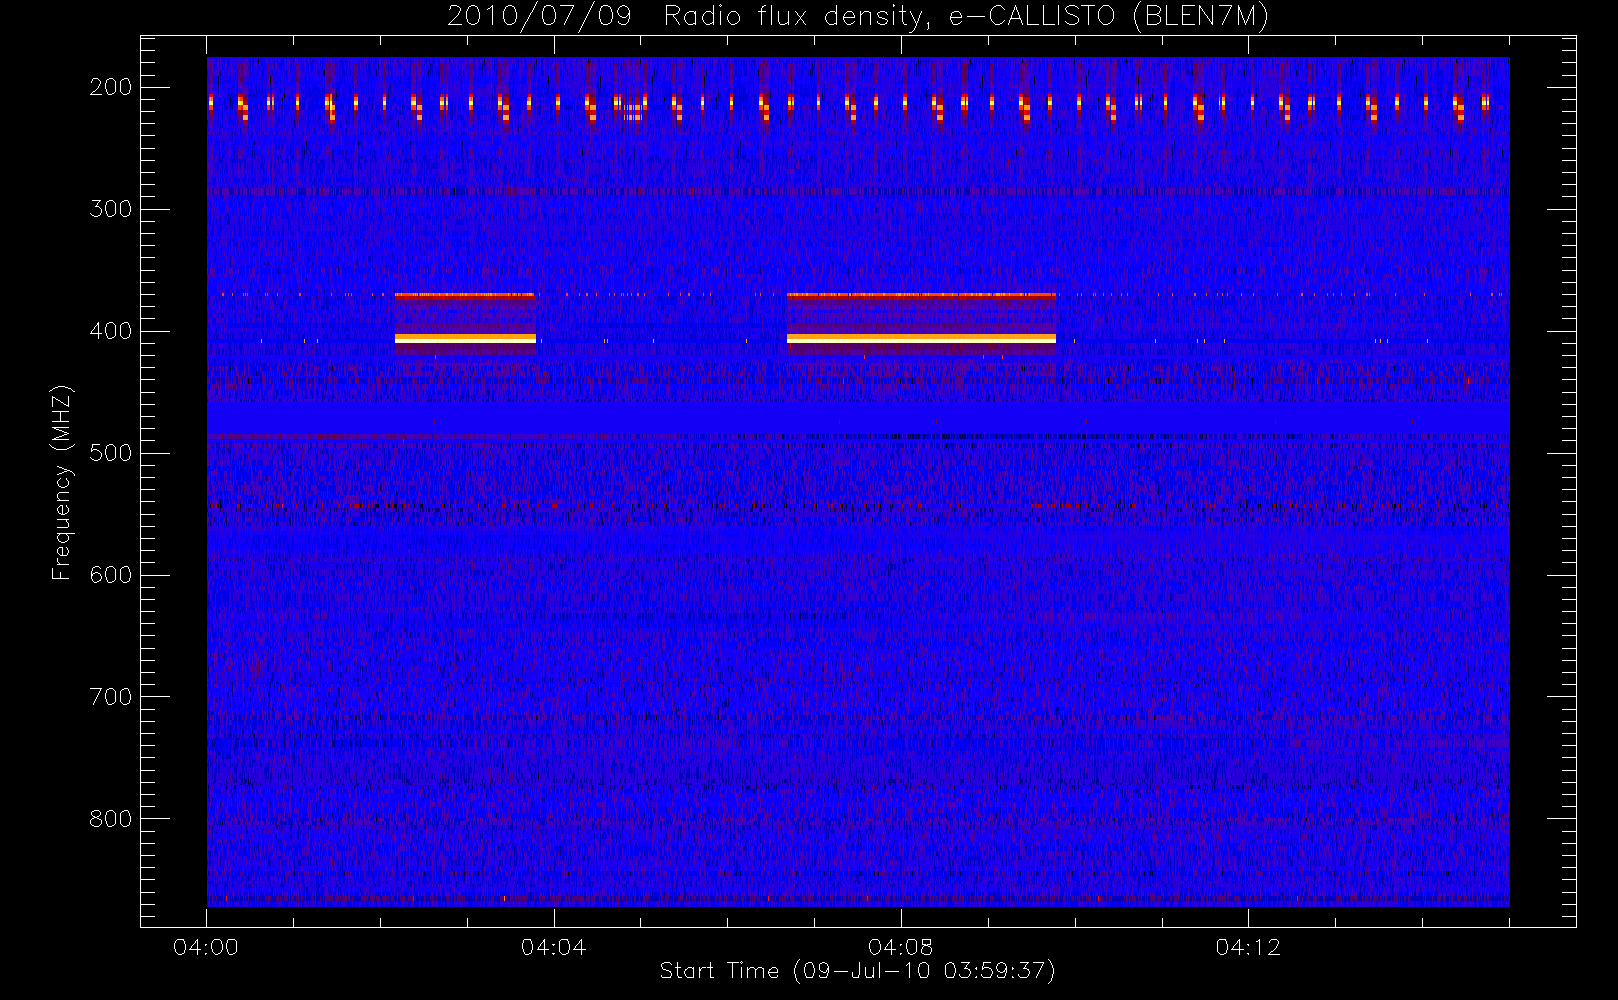Click the long bright emission band near 04:08
Viewport: 1618px width, 1000px height.
(921, 338)
